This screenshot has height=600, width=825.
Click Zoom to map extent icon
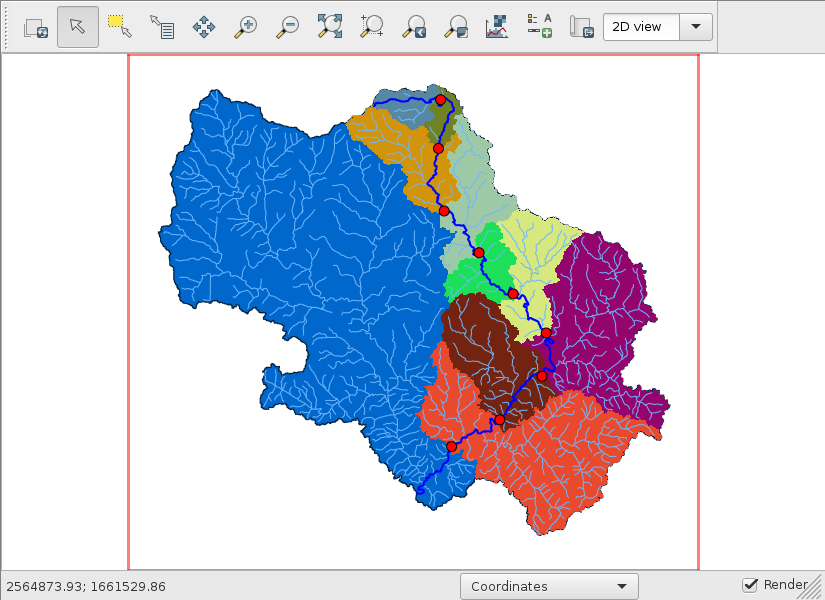click(330, 27)
